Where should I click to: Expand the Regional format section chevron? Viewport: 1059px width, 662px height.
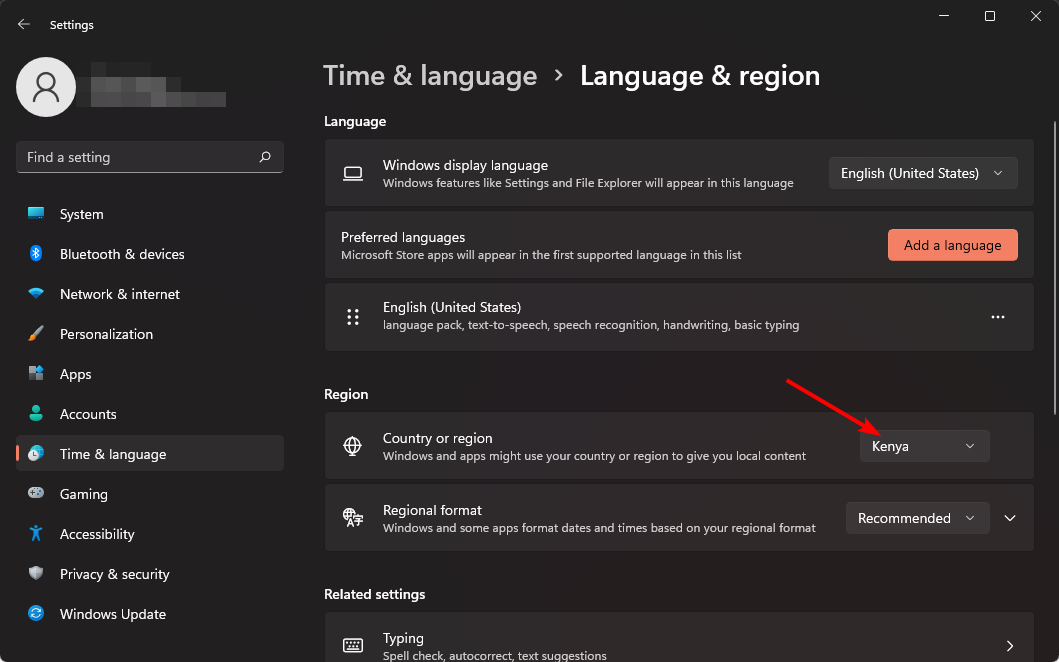[1010, 518]
